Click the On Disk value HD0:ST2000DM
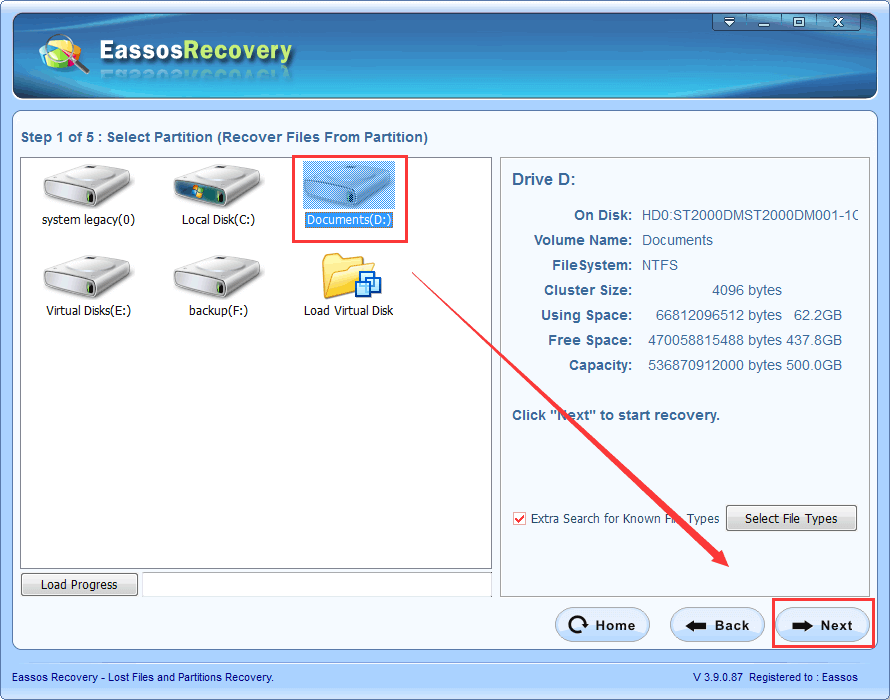 749,215
